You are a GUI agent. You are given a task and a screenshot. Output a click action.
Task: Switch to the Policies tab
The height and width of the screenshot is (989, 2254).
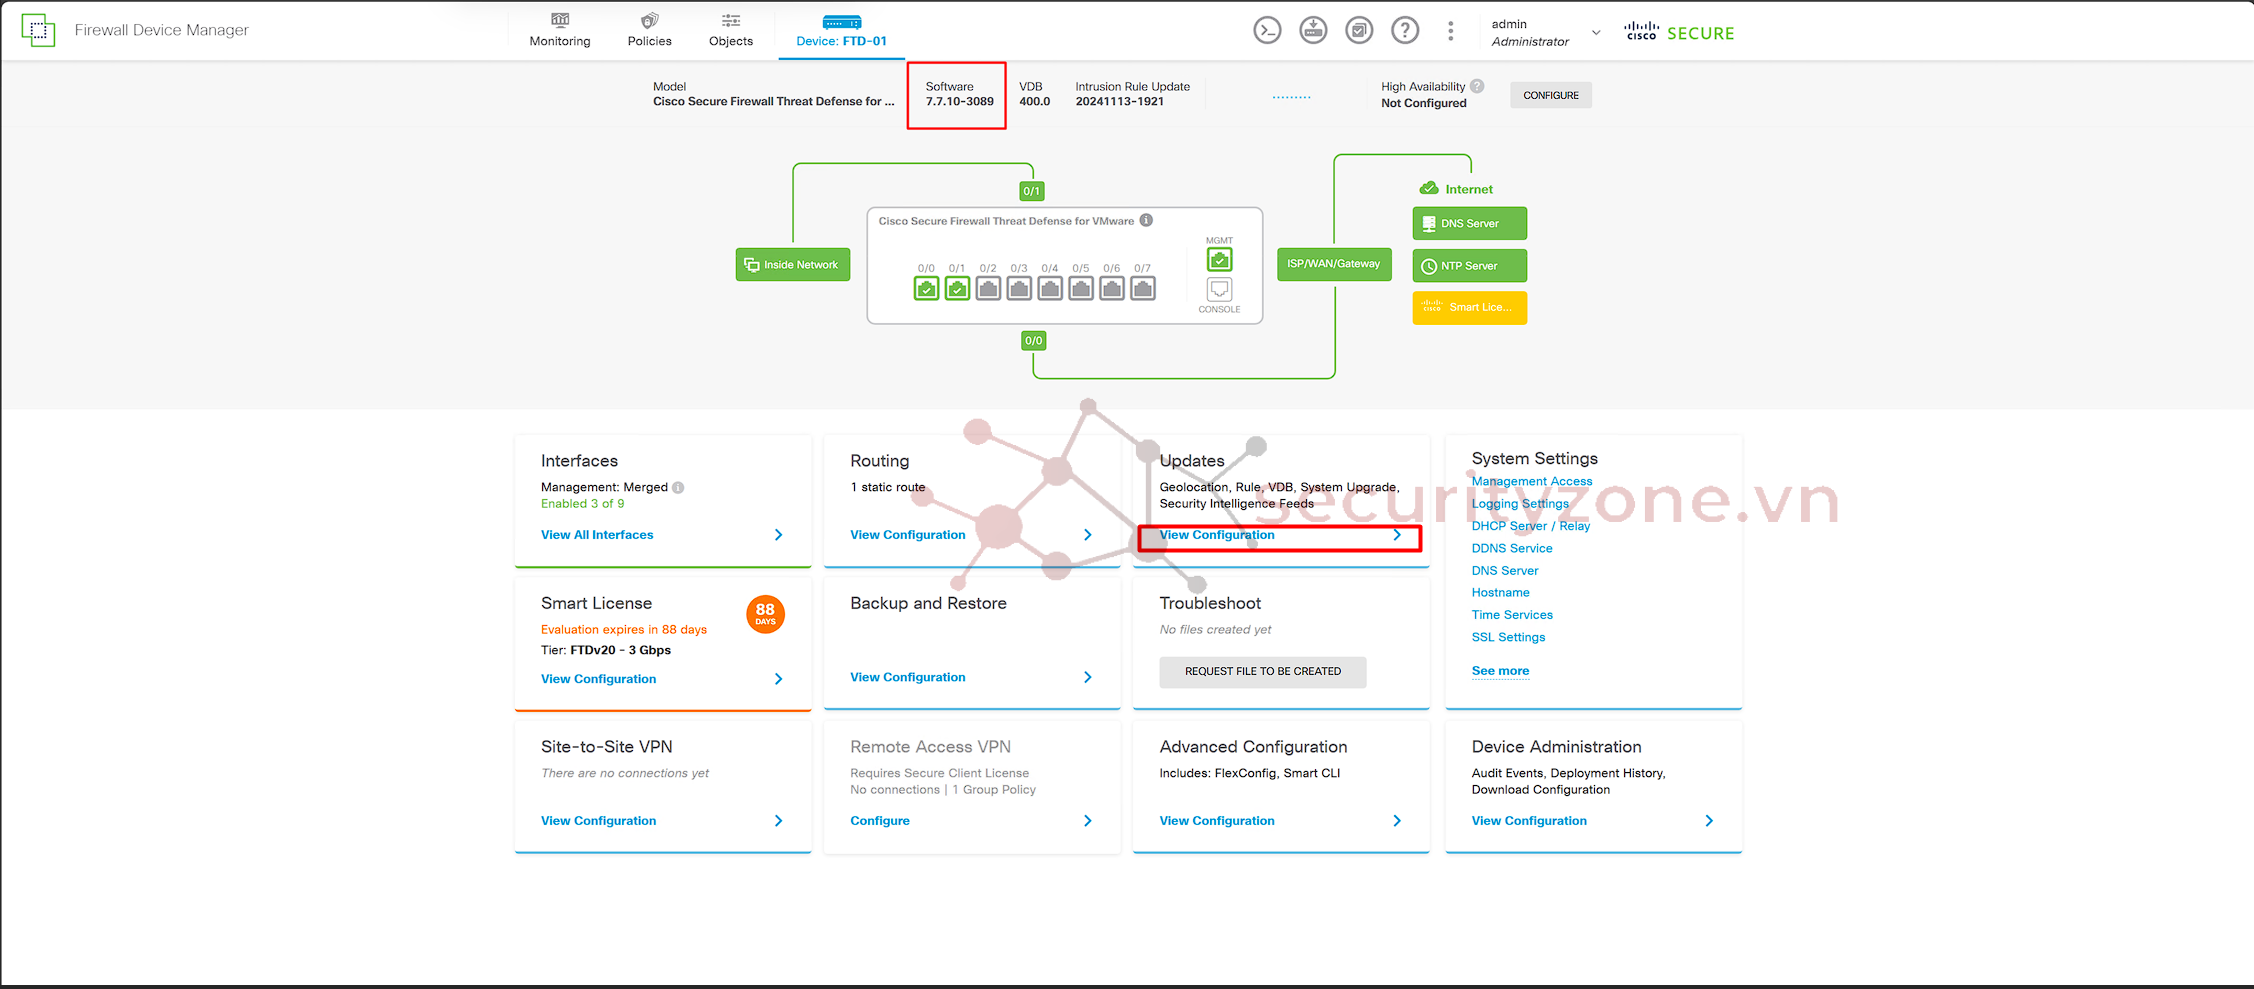[649, 30]
